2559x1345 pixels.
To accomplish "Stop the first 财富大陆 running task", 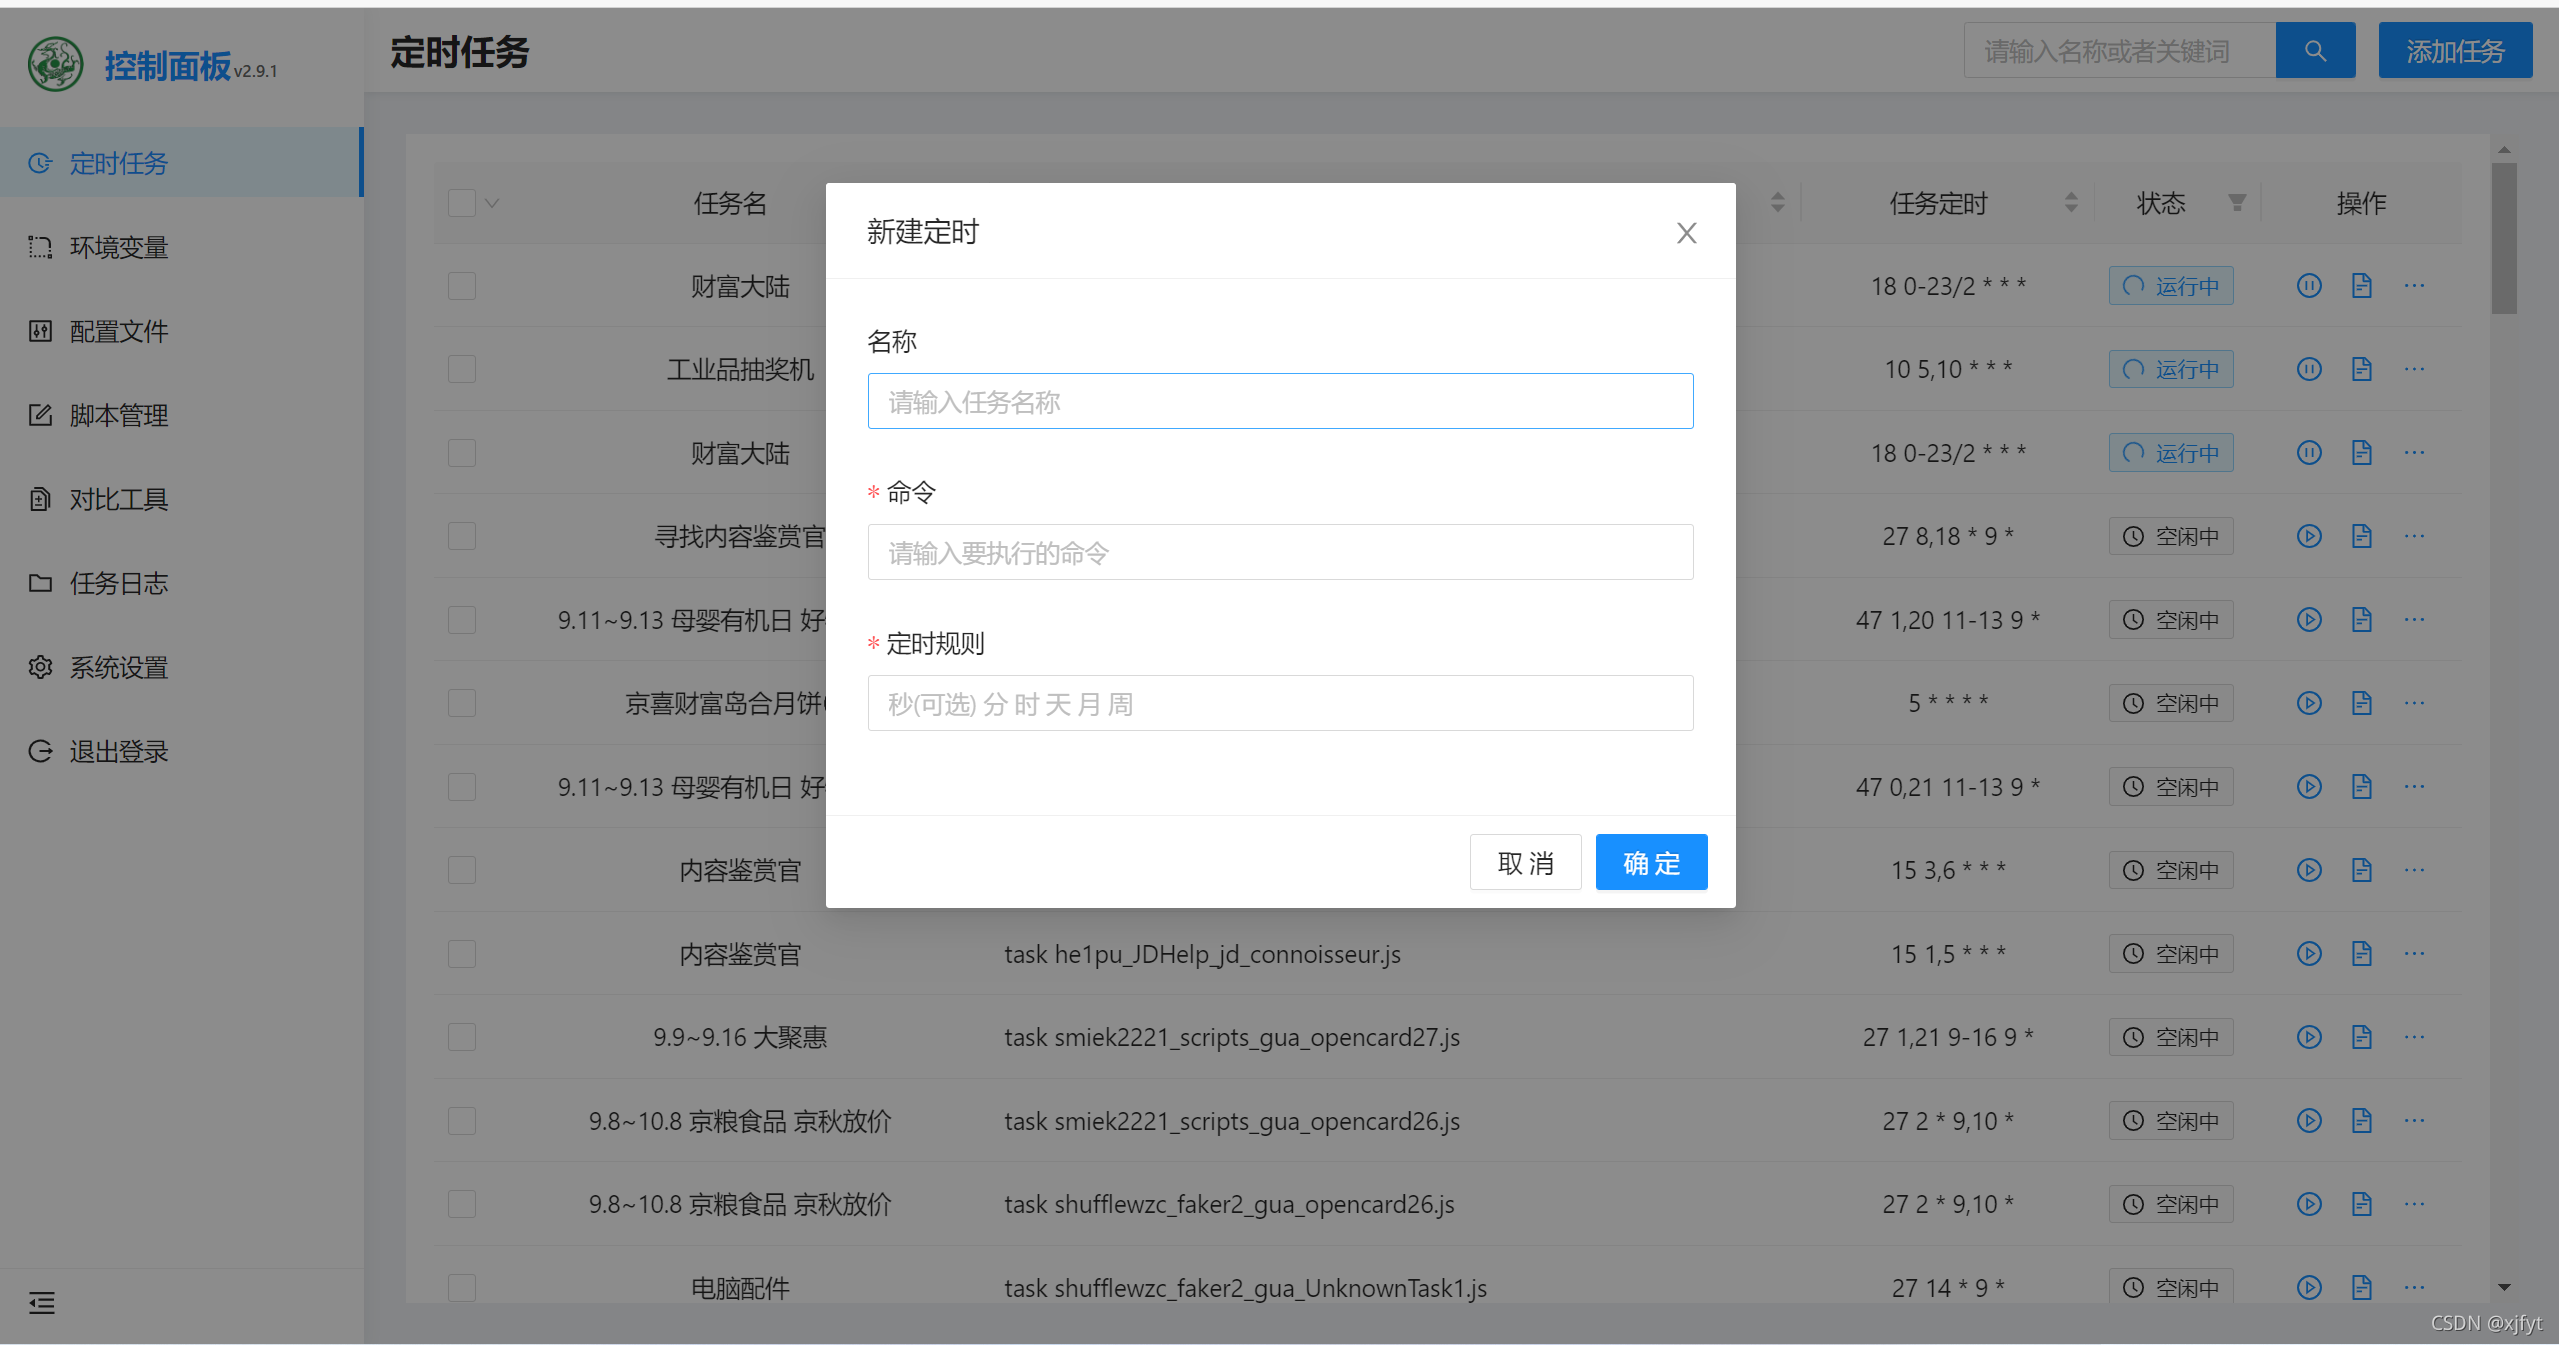I will coord(2309,286).
